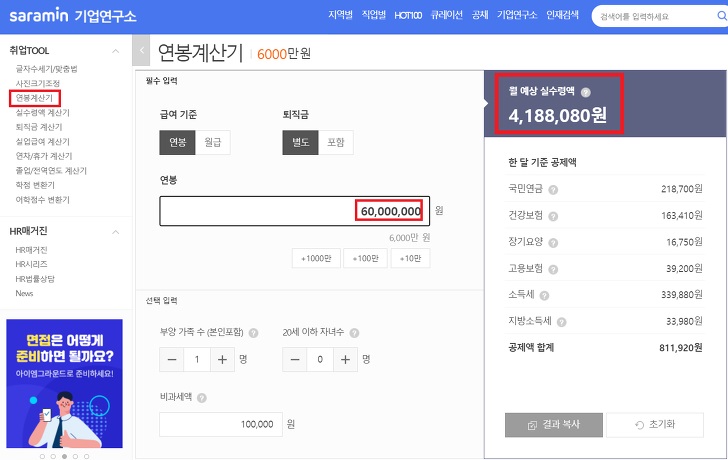Increase 부양 가족 수 with plus

[222, 360]
